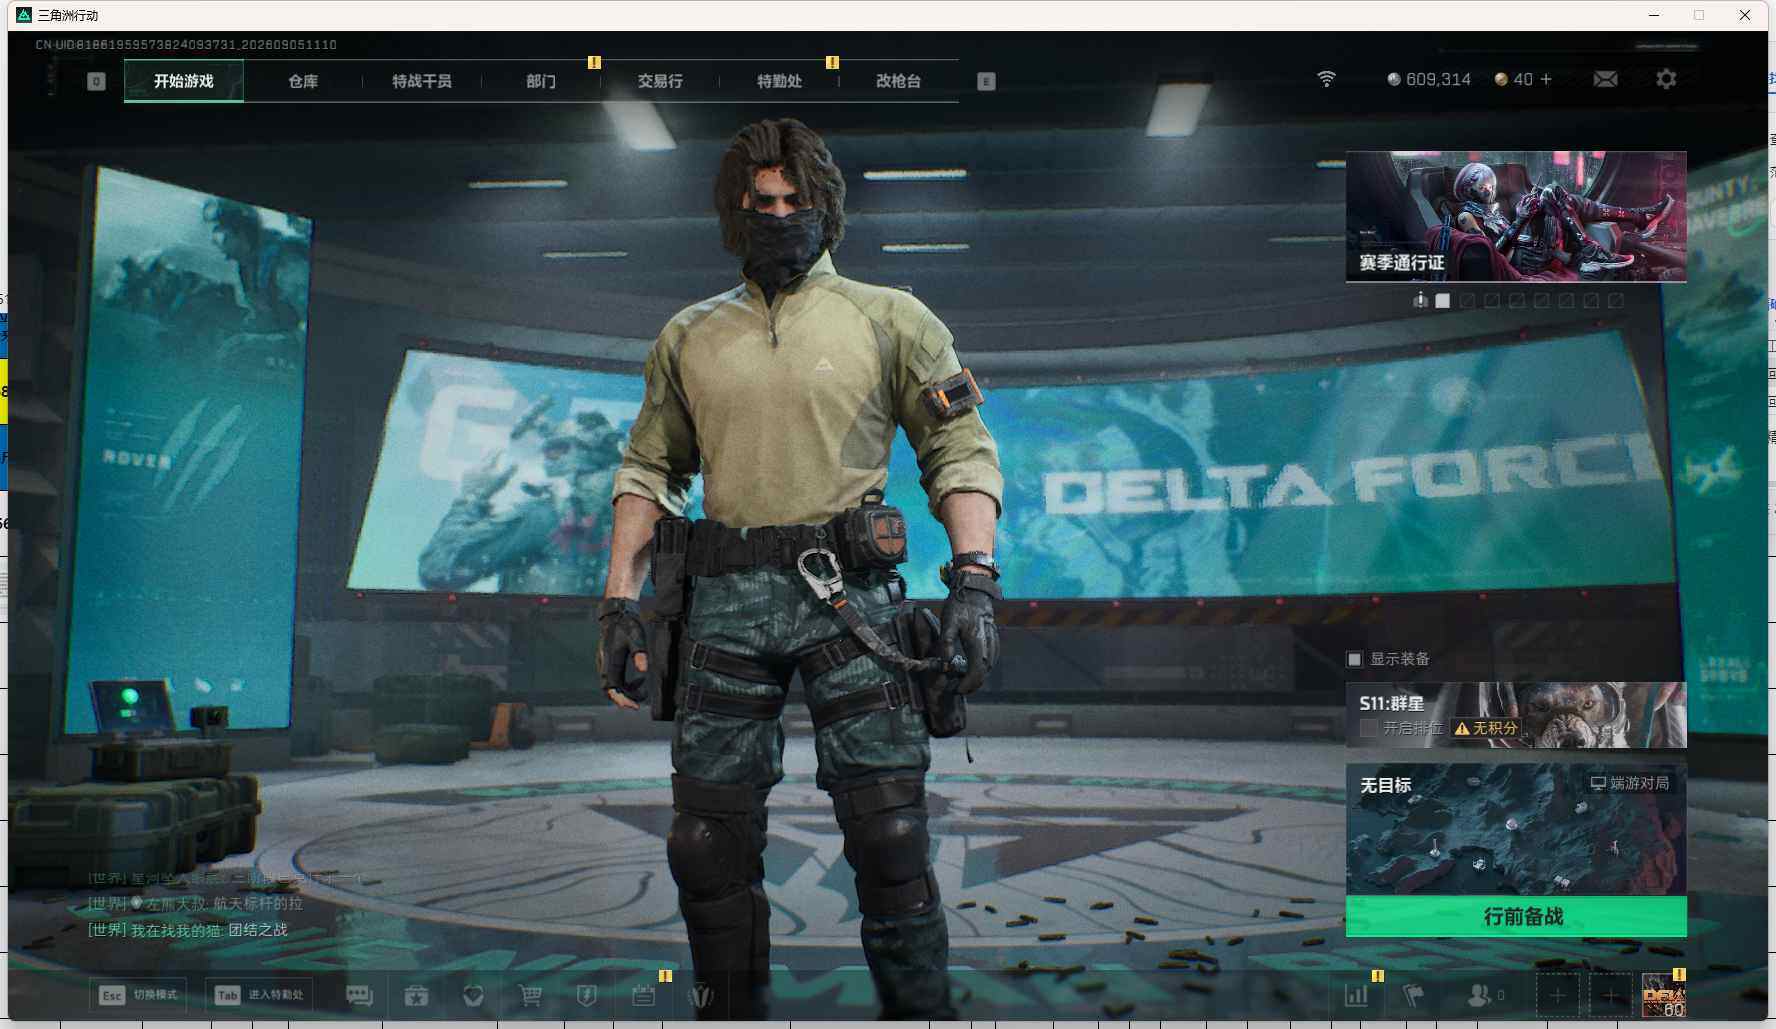The image size is (1776, 1029).
Task: Click the 端游对局 PC match label
Action: [1630, 783]
